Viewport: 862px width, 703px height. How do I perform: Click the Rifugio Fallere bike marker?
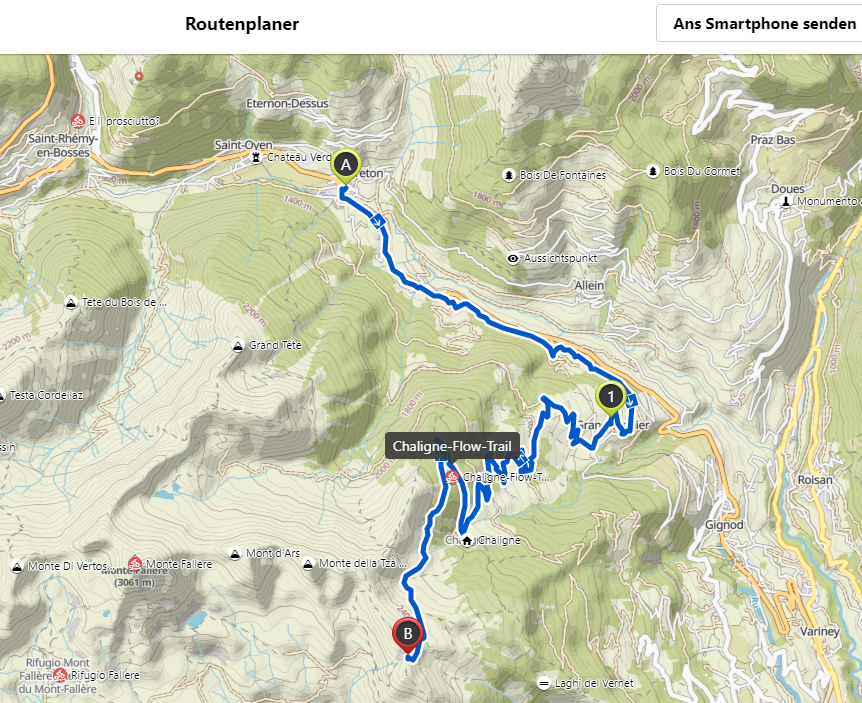point(60,674)
